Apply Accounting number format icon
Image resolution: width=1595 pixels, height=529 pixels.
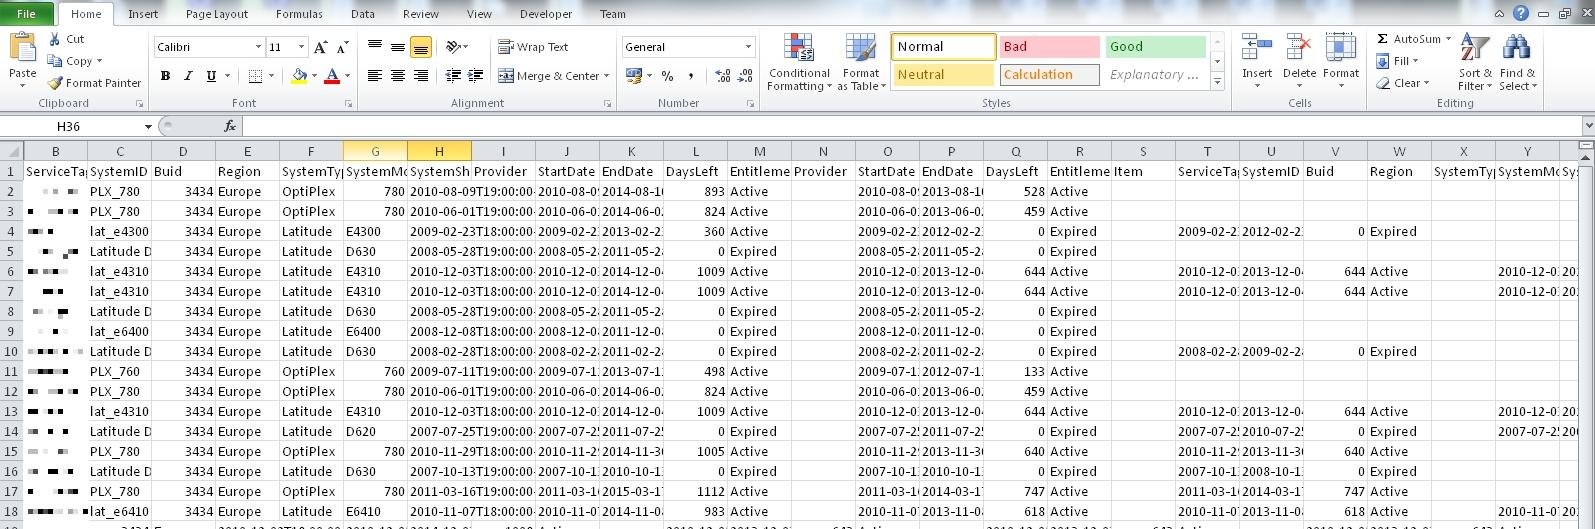(x=633, y=76)
